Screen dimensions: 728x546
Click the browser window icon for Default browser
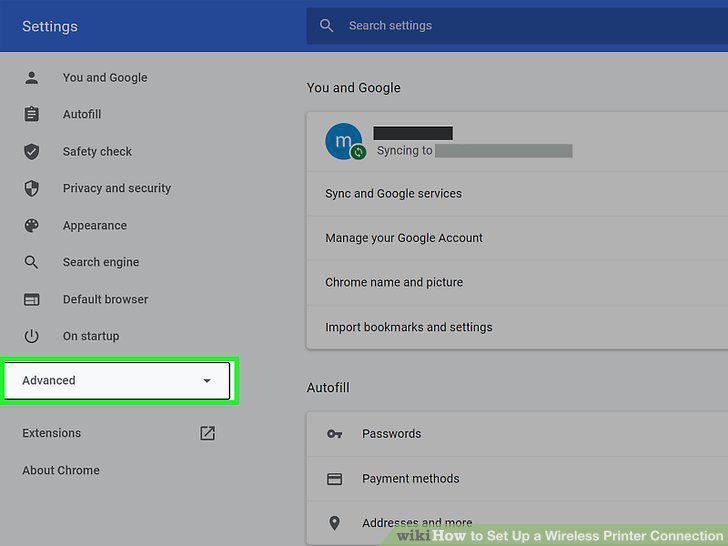pyautogui.click(x=32, y=299)
